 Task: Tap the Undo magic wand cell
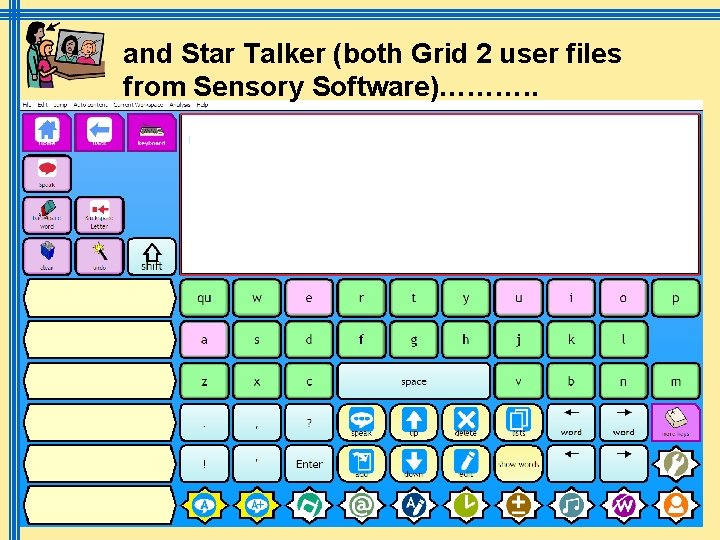pyautogui.click(x=99, y=257)
